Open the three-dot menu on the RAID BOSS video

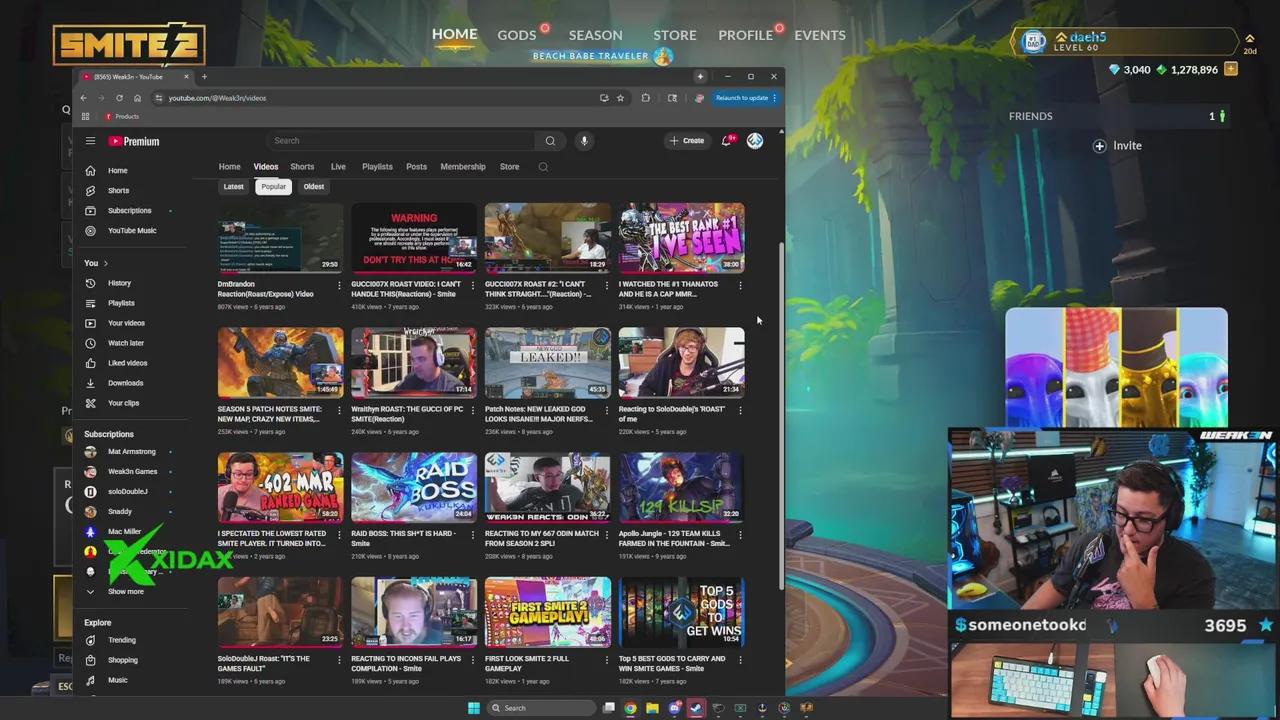(x=473, y=535)
